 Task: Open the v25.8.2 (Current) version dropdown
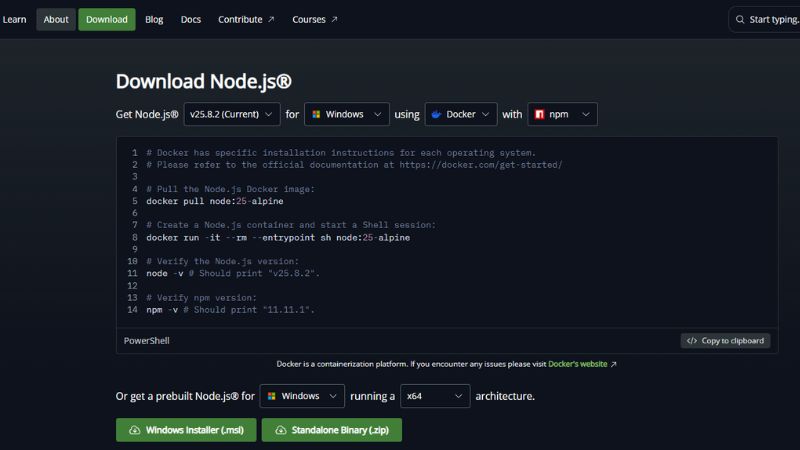(232, 114)
